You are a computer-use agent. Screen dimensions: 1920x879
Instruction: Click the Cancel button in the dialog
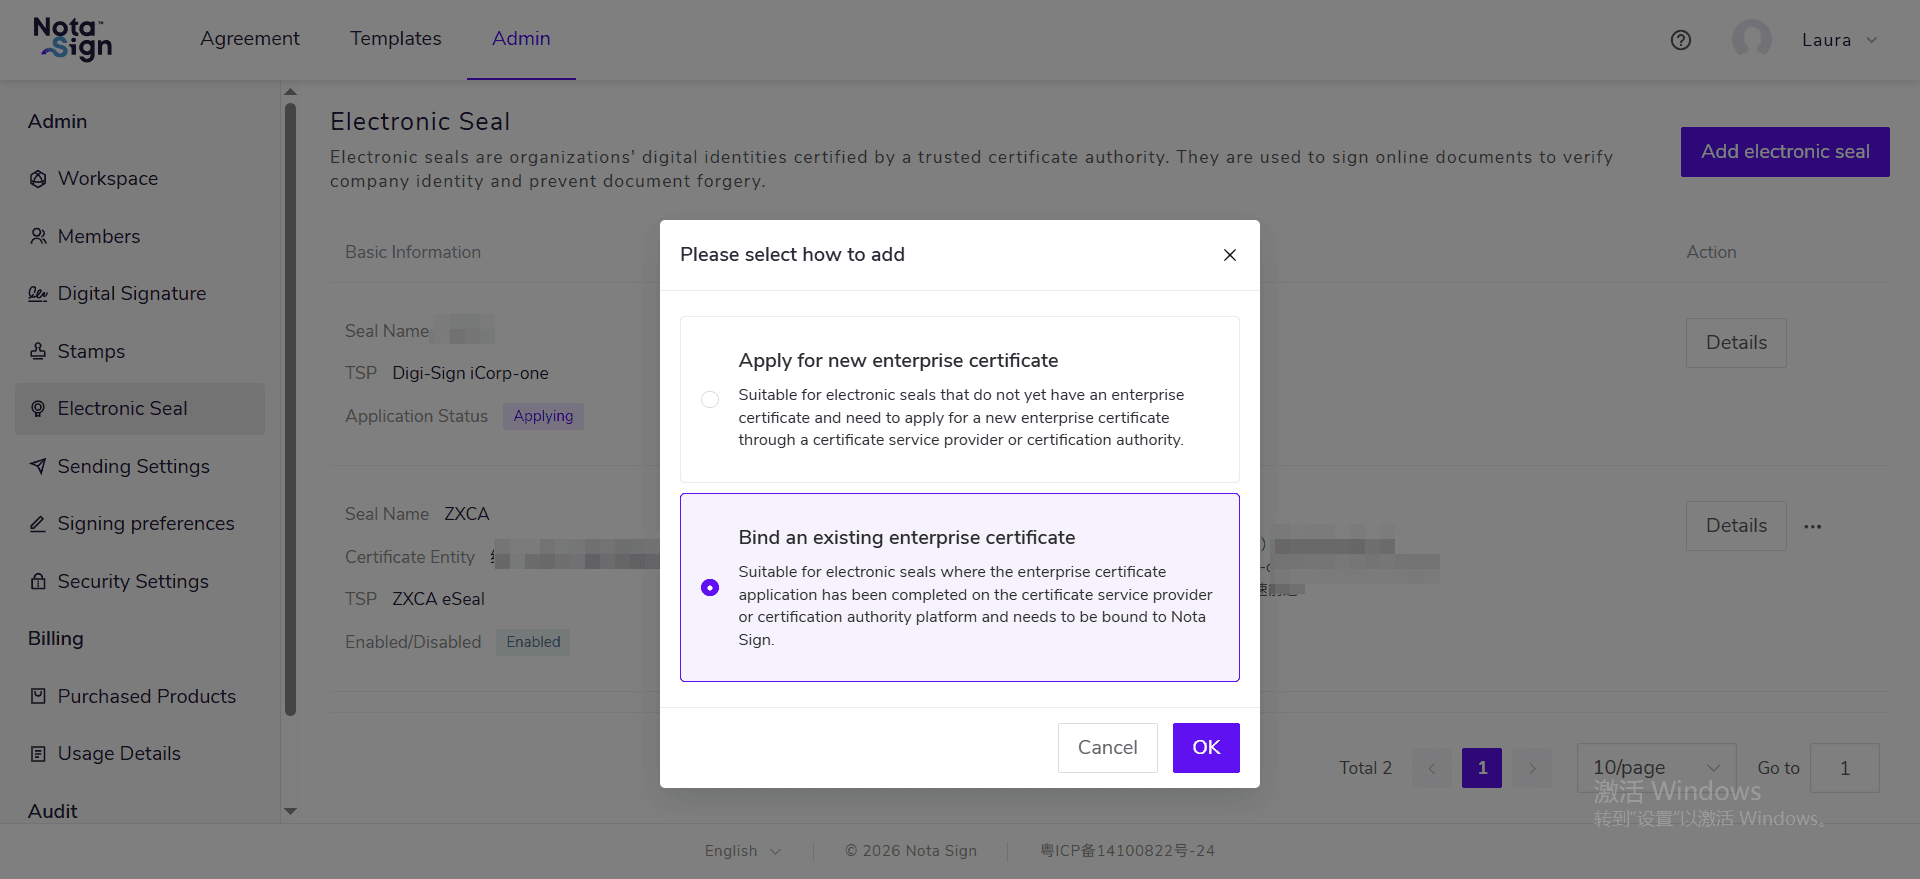pyautogui.click(x=1108, y=748)
